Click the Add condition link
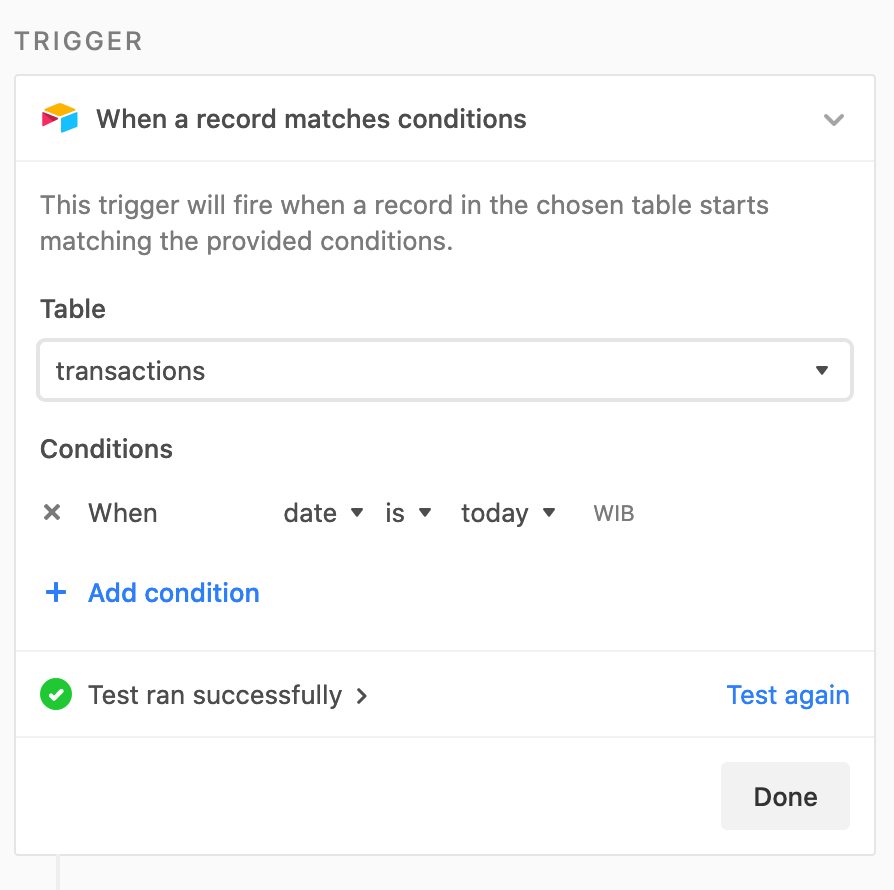The image size is (894, 890). tap(174, 593)
